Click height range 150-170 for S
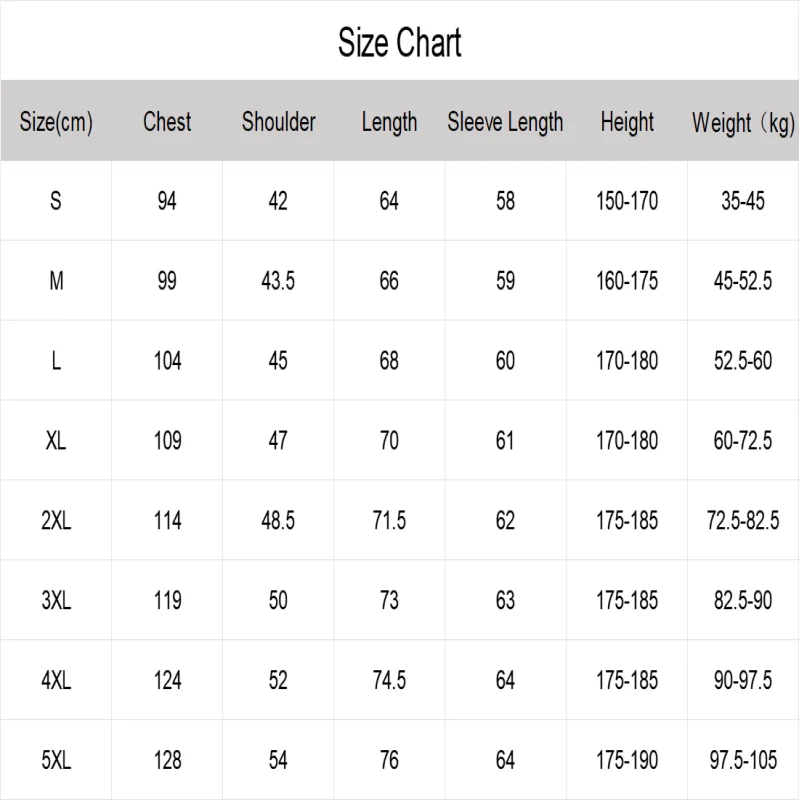Image resolution: width=800 pixels, height=800 pixels. point(627,201)
